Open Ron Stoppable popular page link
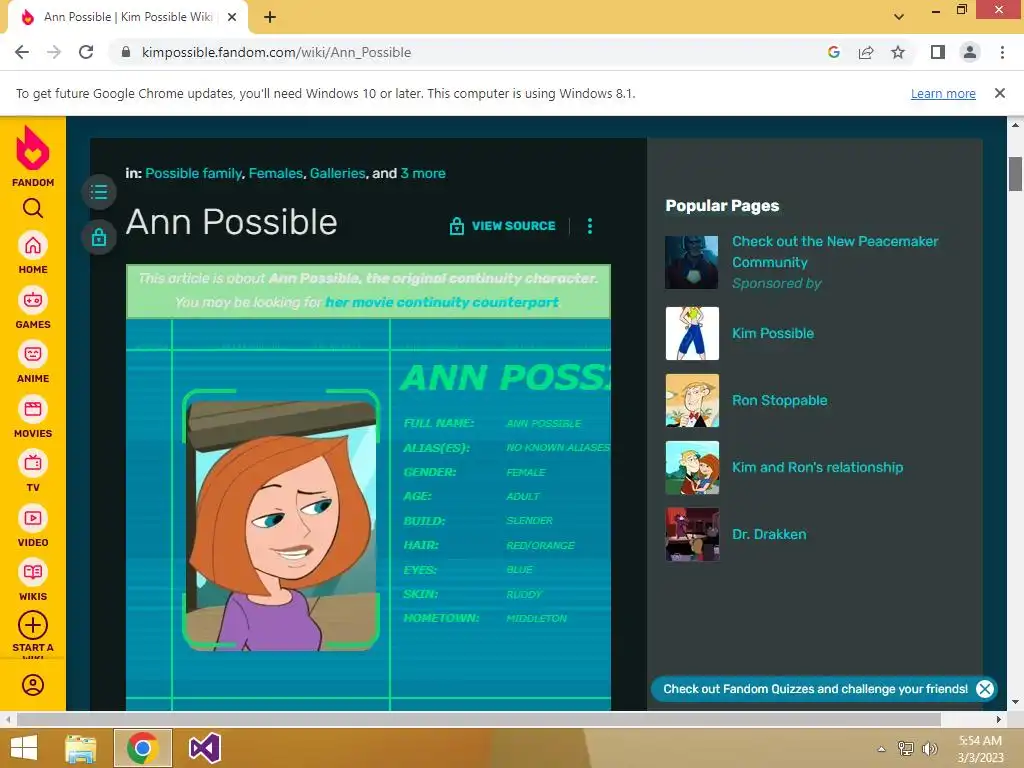This screenshot has height=768, width=1024. (780, 400)
